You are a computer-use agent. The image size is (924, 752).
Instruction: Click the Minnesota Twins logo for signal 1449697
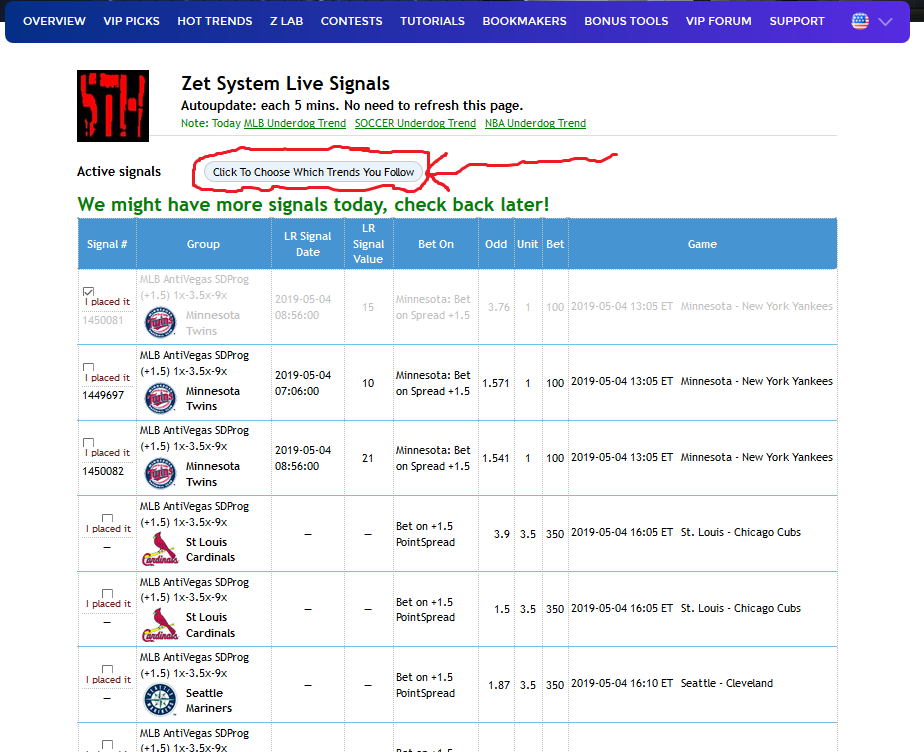pos(159,397)
